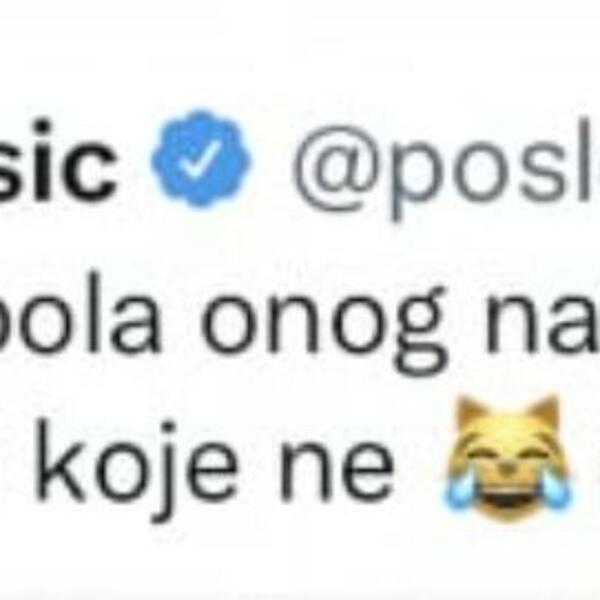
Task: Click the blue verified badge
Action: pyautogui.click(x=201, y=160)
